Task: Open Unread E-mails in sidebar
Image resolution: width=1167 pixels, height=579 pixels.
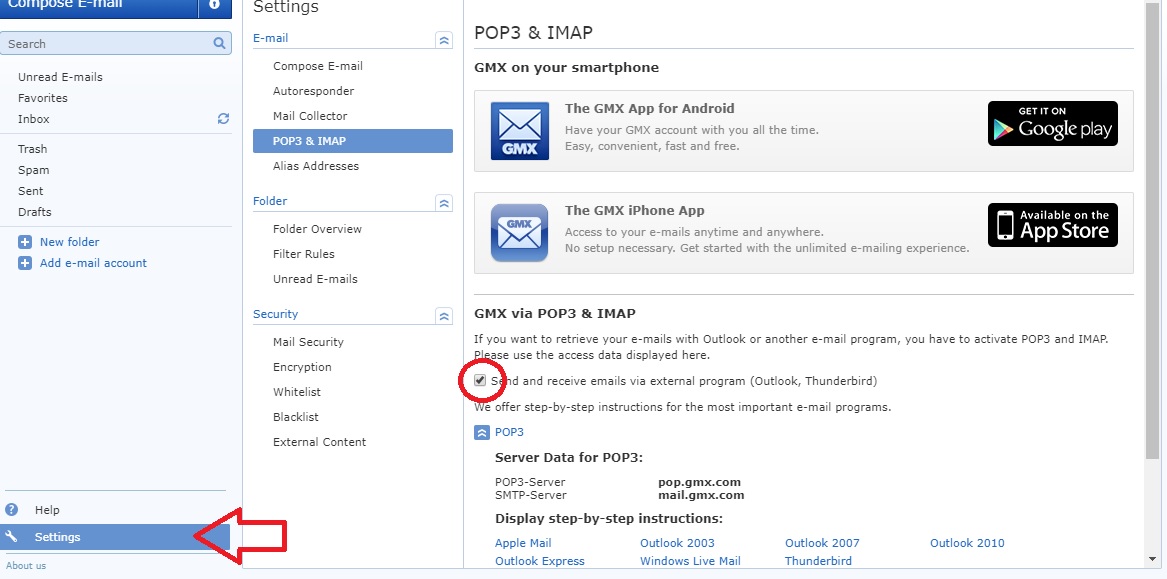Action: tap(60, 77)
